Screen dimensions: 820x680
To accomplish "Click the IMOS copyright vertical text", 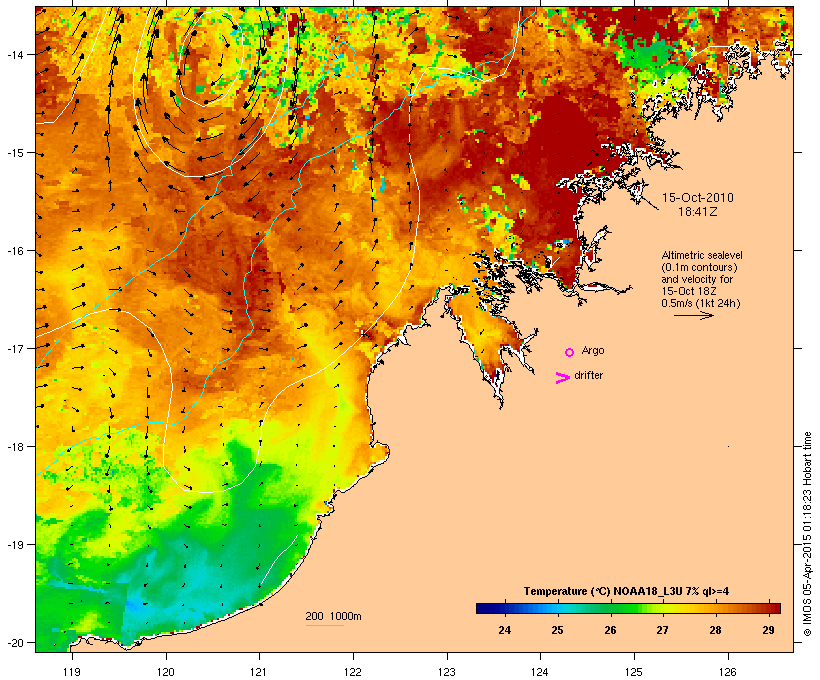I will [x=807, y=534].
